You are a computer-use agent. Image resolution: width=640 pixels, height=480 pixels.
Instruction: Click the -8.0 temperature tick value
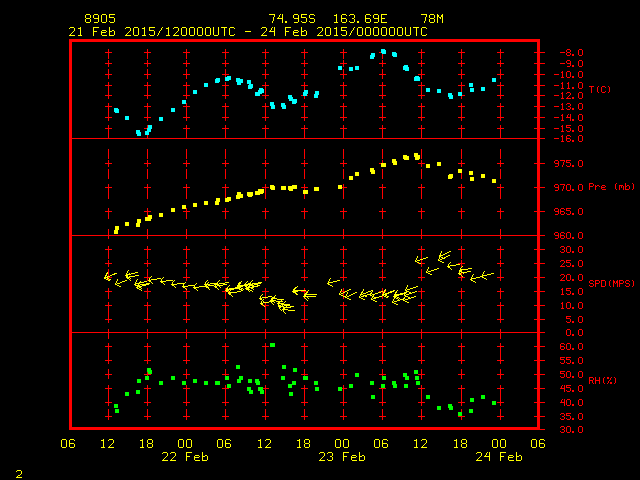571,53
